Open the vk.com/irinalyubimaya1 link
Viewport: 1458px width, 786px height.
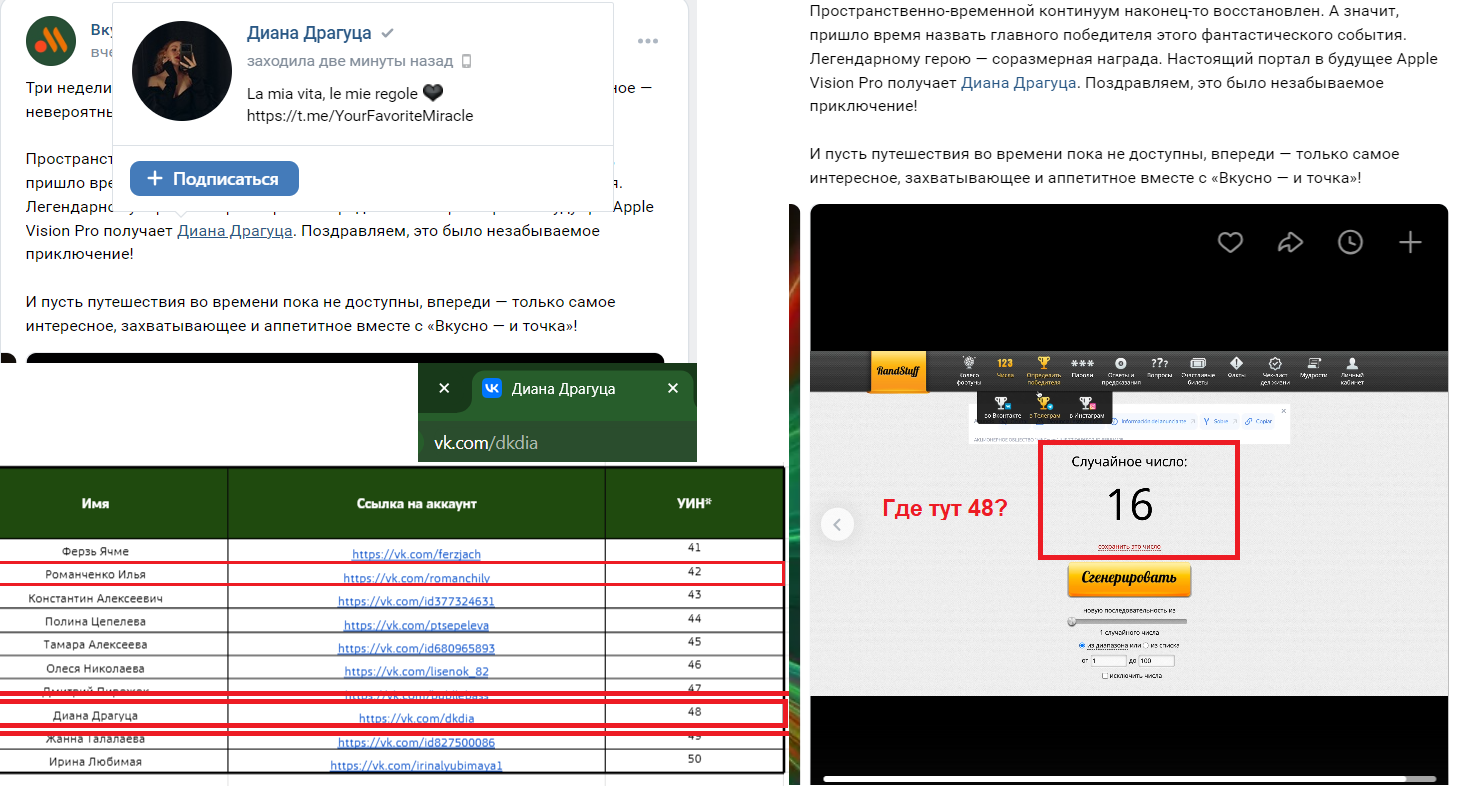tap(416, 766)
